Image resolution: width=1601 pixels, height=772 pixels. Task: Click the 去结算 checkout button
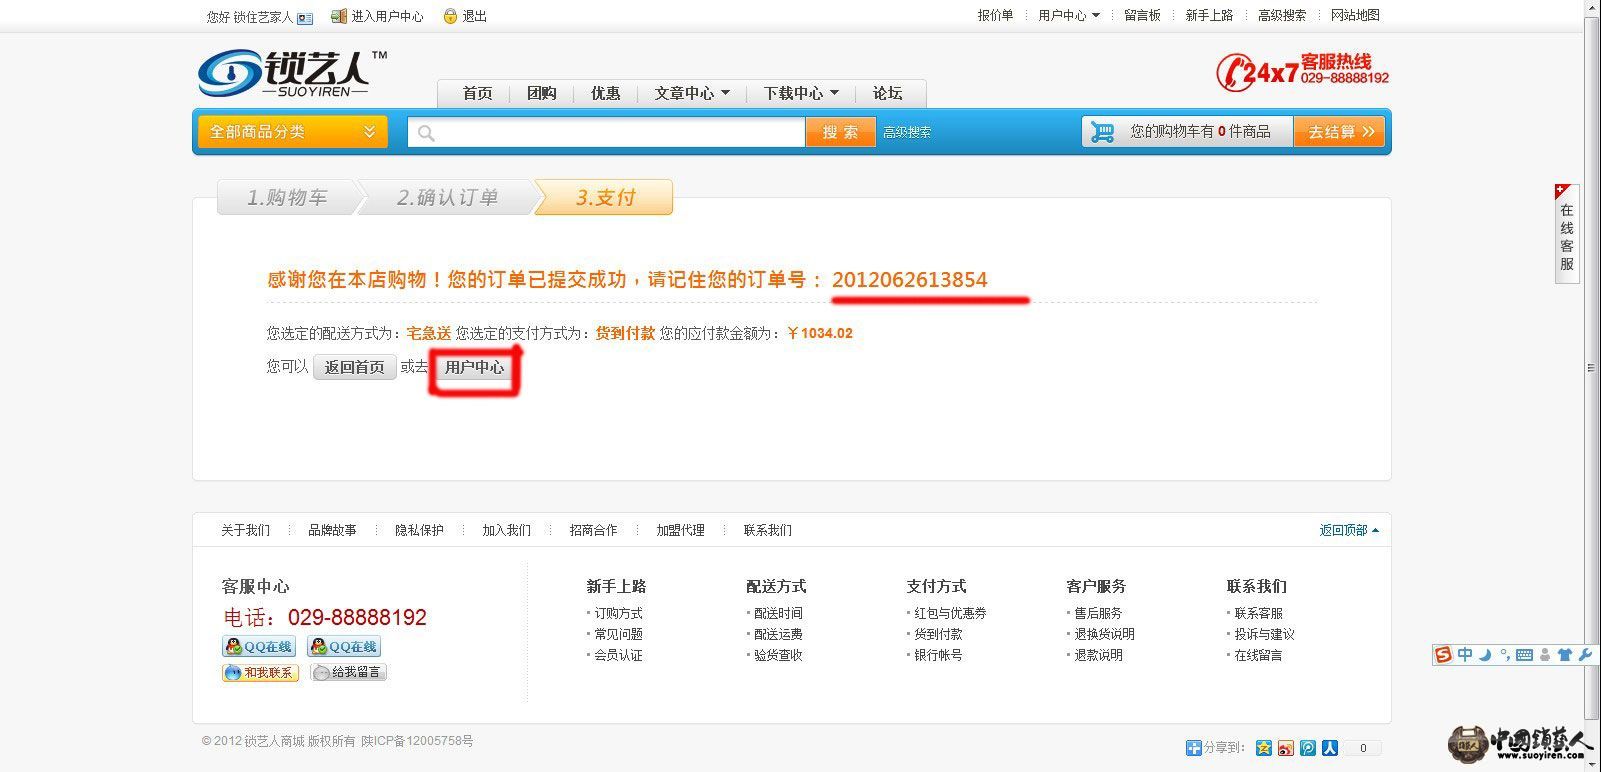click(1340, 132)
